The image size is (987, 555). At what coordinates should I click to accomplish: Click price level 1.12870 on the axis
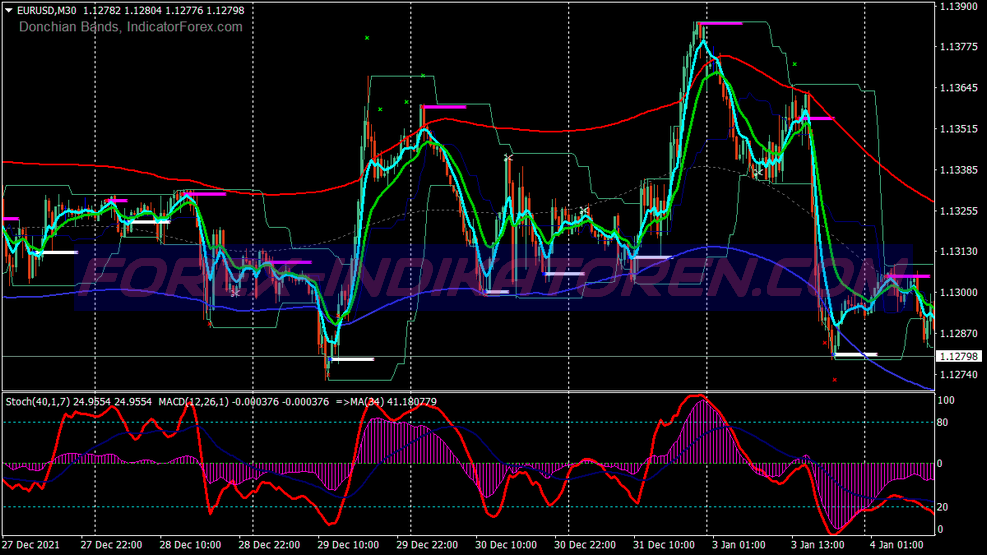click(x=958, y=334)
